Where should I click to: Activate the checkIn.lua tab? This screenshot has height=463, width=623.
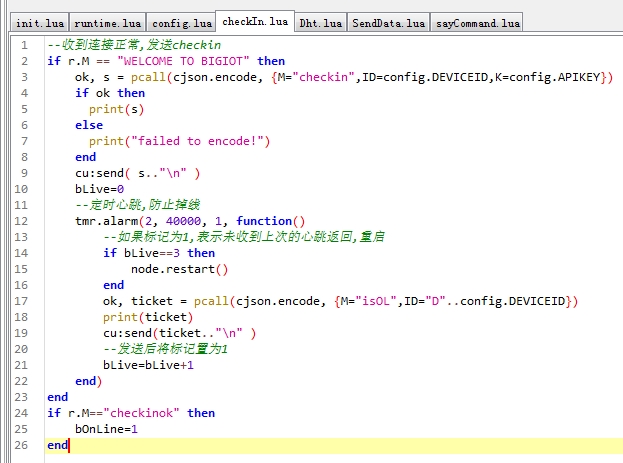pos(255,21)
